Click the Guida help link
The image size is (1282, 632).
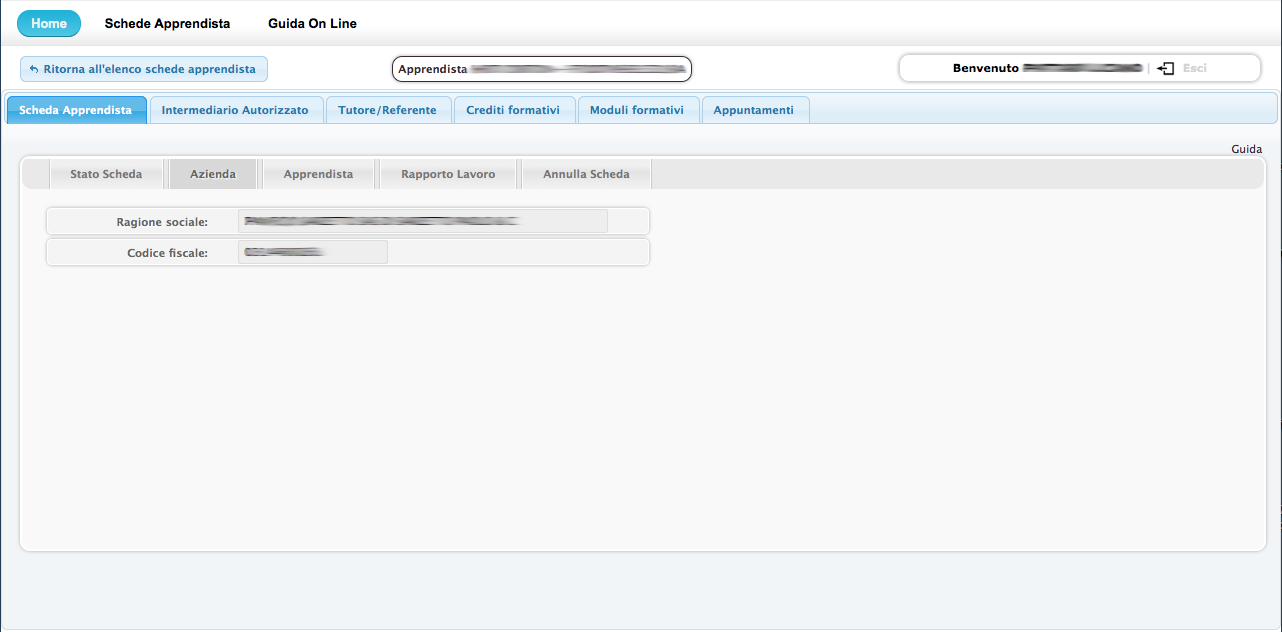click(x=1246, y=149)
